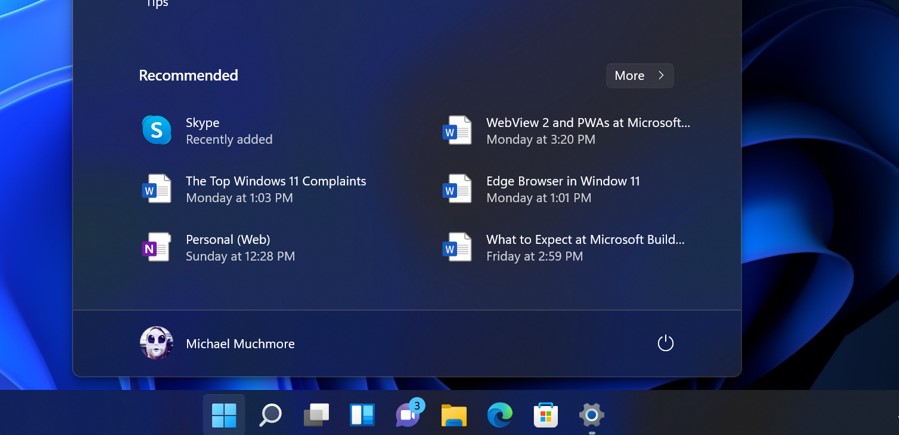
Task: Open Microsoft Store from the taskbar
Action: coord(546,414)
